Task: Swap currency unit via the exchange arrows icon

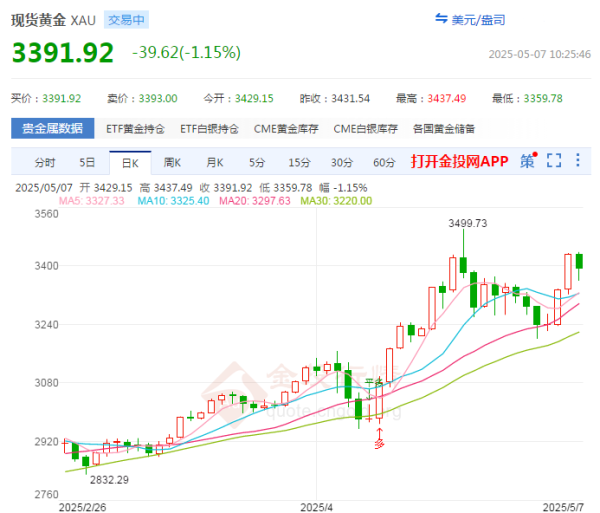Action: [x=441, y=18]
